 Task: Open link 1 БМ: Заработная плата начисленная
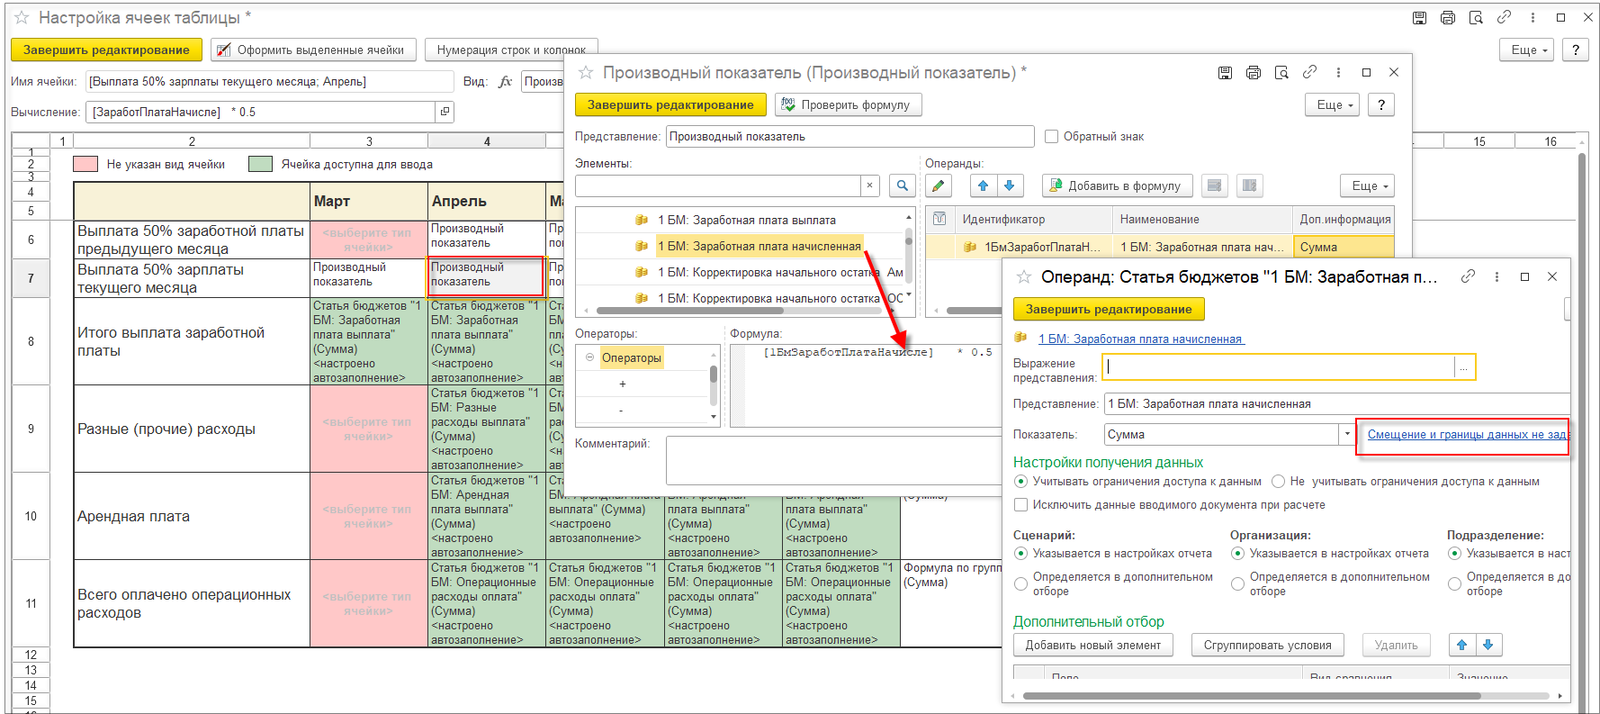(1141, 339)
